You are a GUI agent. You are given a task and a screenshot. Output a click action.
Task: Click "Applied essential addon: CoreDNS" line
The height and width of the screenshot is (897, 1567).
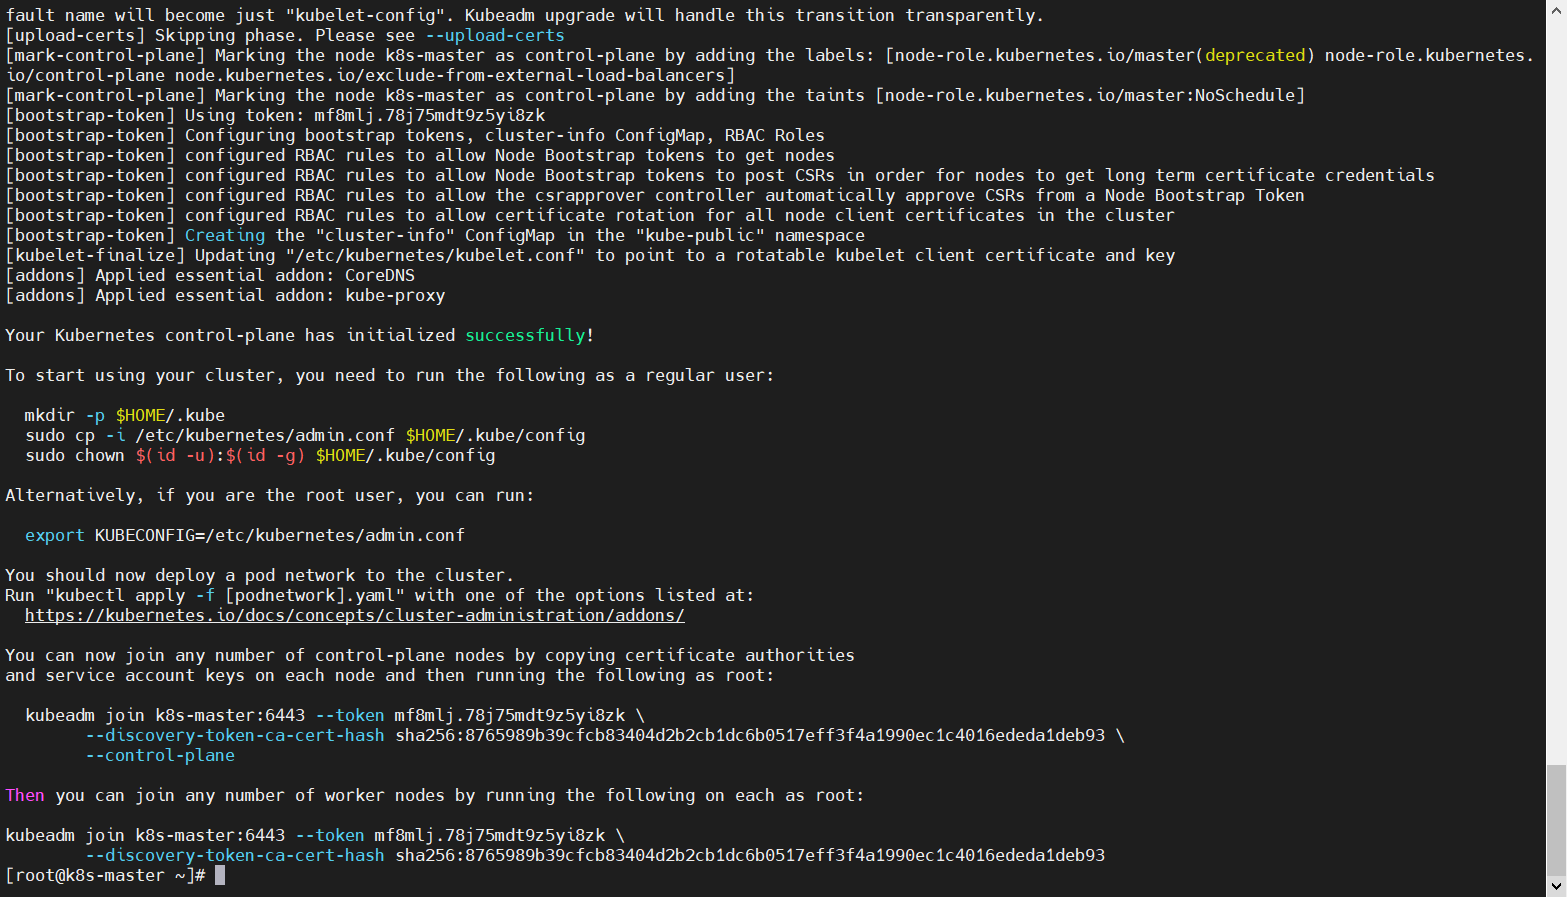(210, 275)
